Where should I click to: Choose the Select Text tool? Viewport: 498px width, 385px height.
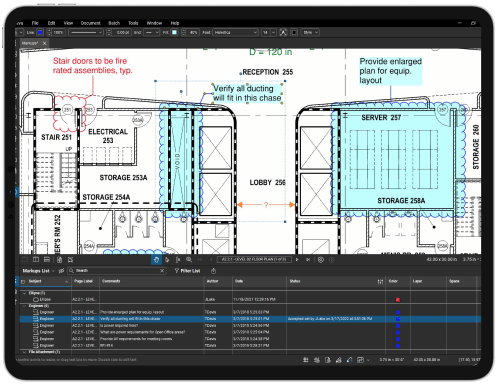[x=178, y=260]
